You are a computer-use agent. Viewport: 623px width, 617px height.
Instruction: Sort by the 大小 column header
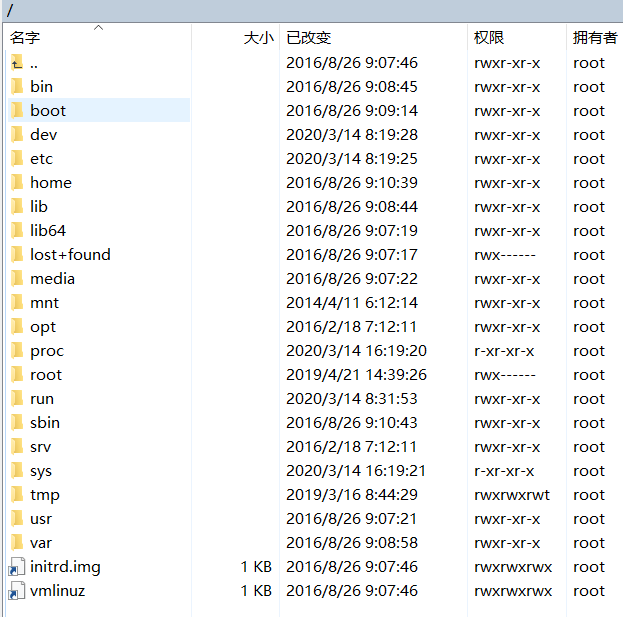[x=236, y=38]
